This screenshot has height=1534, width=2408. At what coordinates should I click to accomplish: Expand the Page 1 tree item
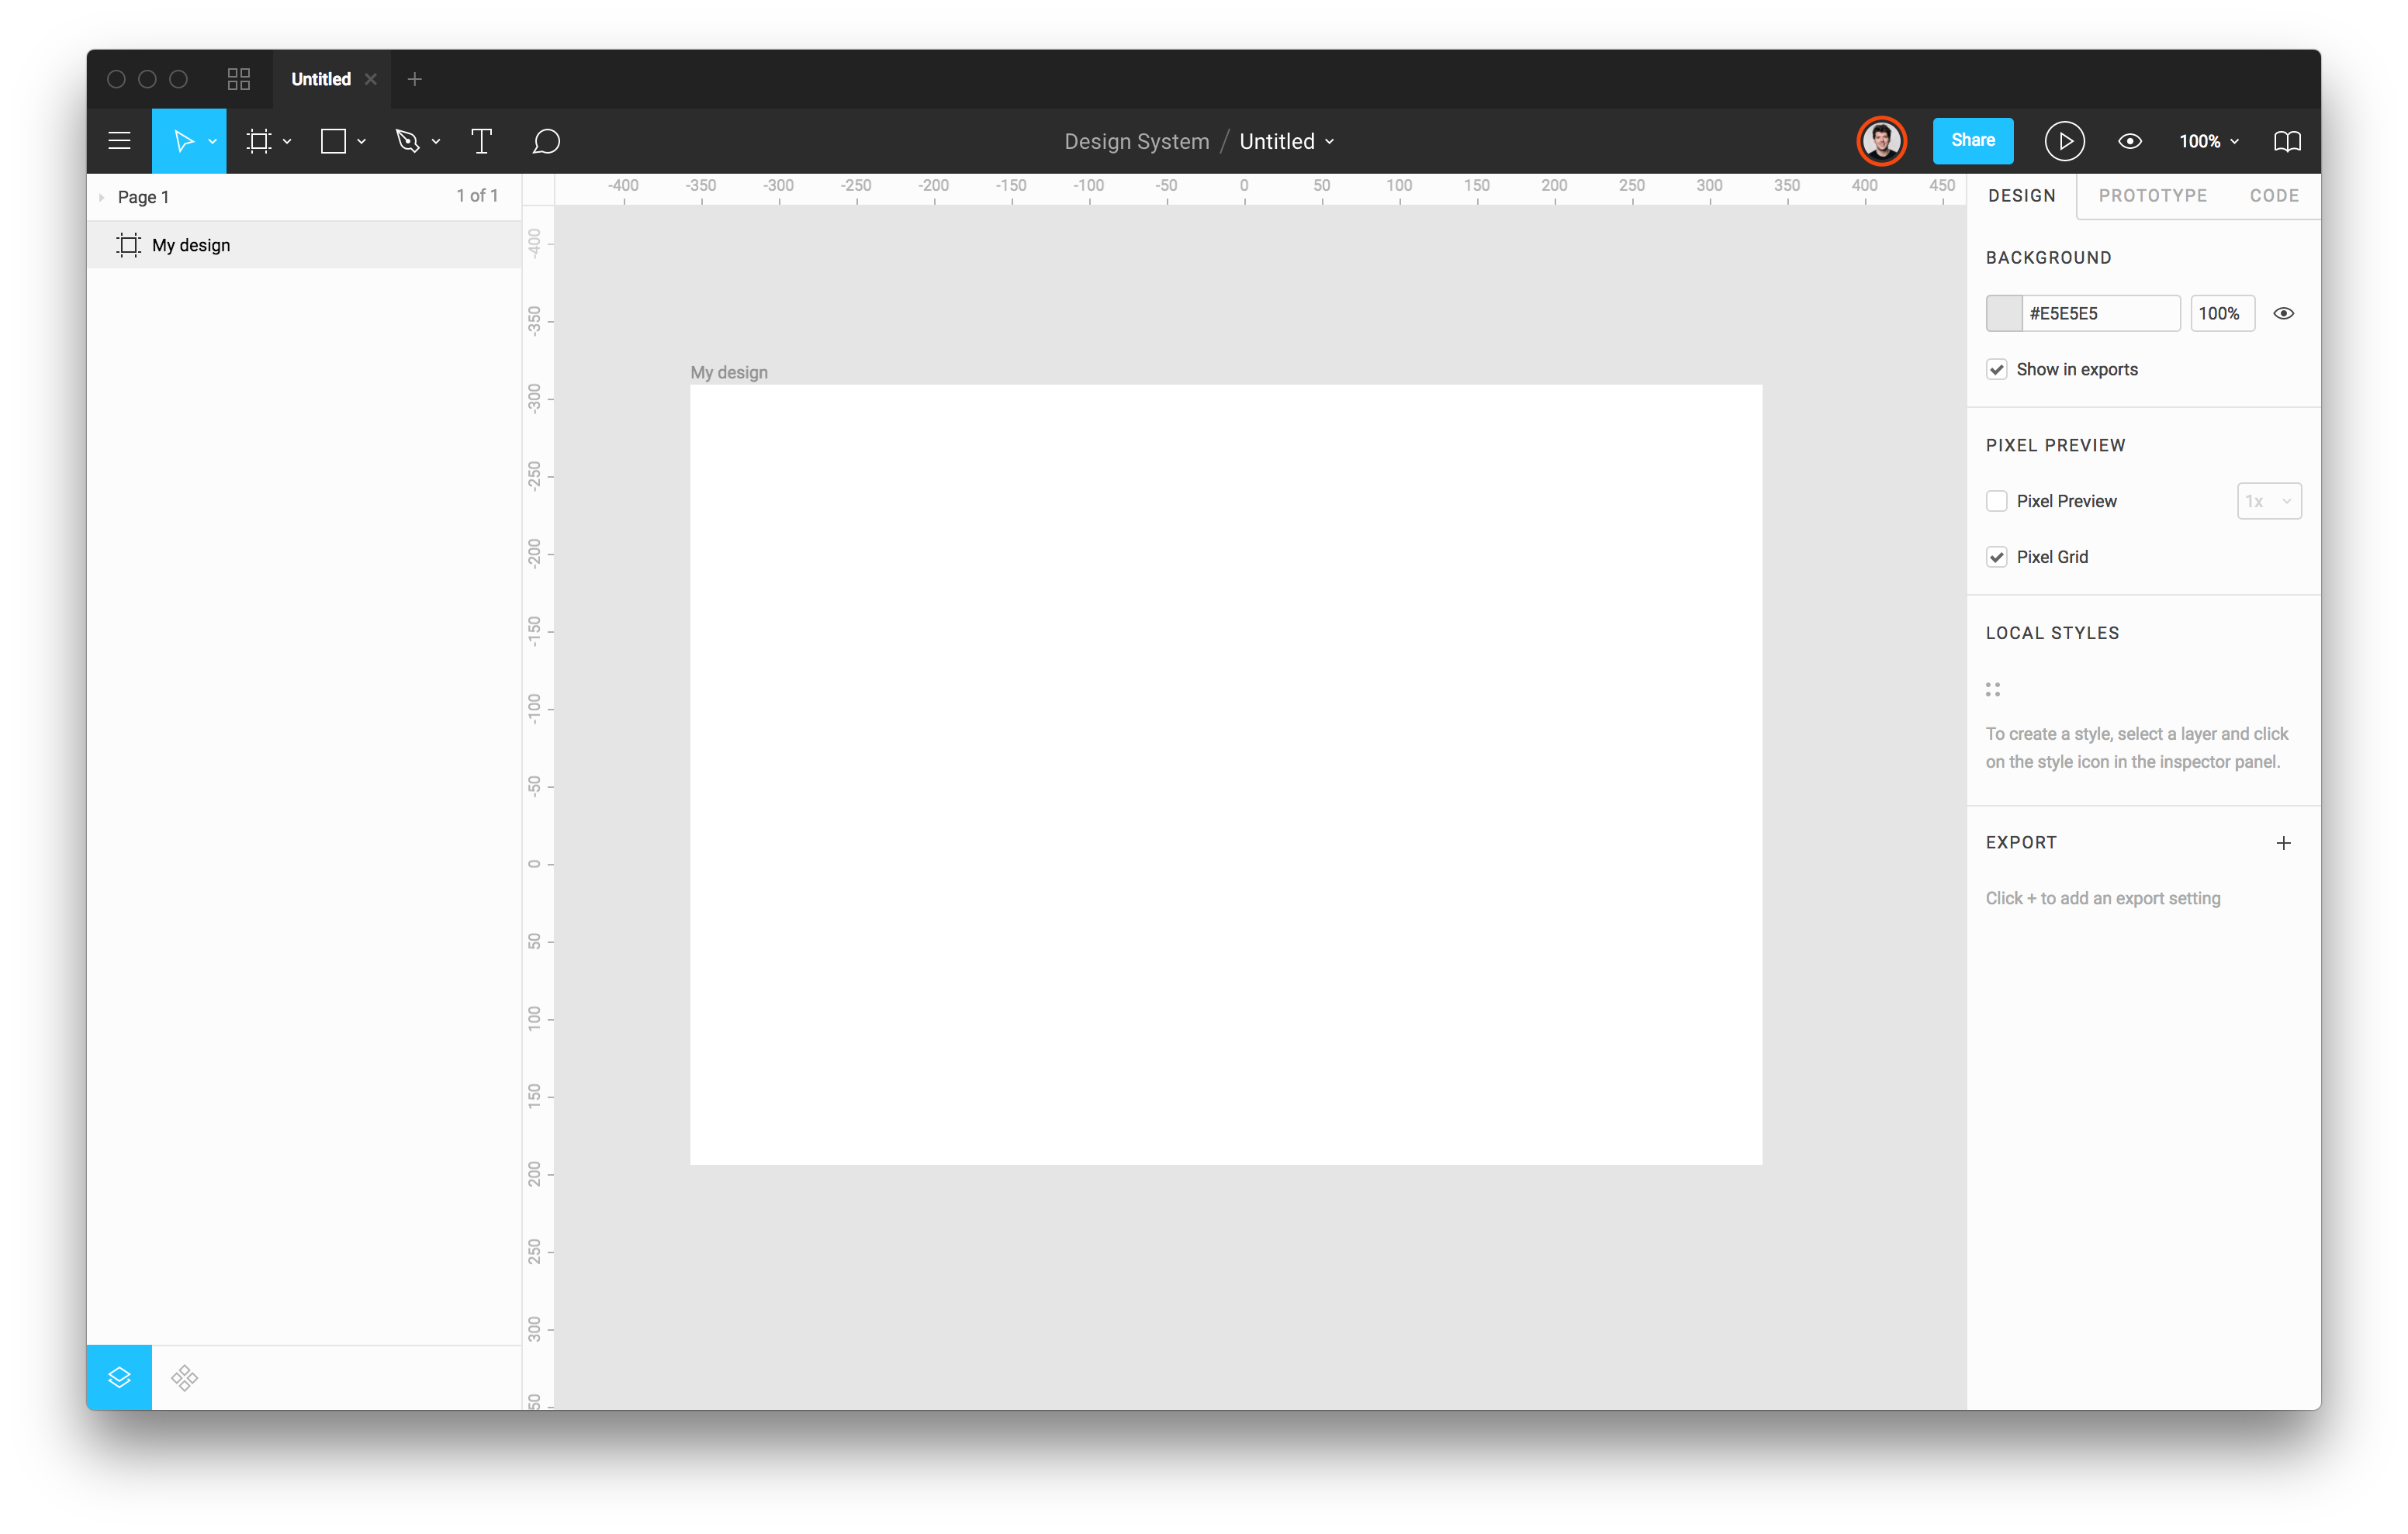(x=101, y=196)
